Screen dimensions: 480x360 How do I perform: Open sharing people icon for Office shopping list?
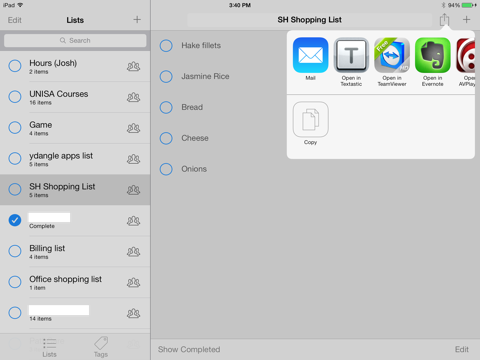[133, 283]
